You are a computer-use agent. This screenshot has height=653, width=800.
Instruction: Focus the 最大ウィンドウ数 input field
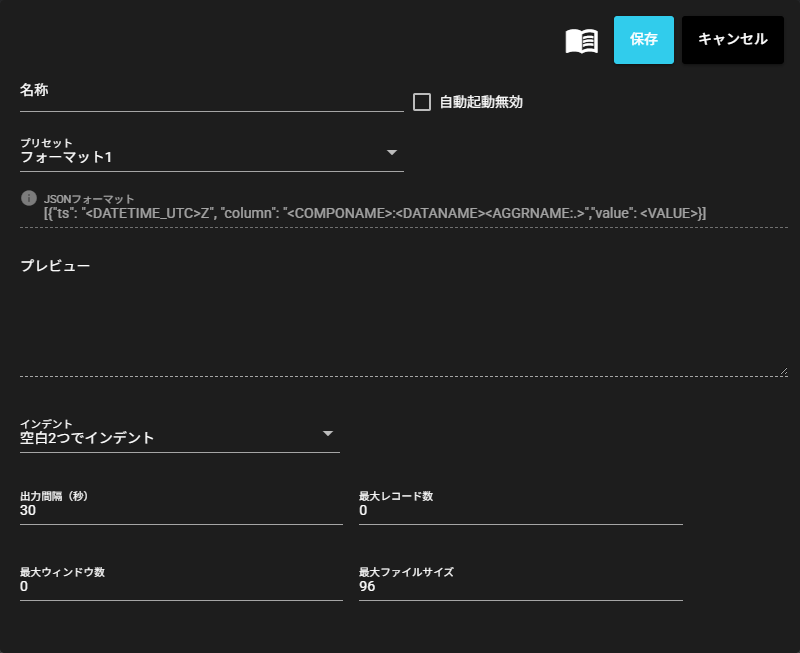181,587
